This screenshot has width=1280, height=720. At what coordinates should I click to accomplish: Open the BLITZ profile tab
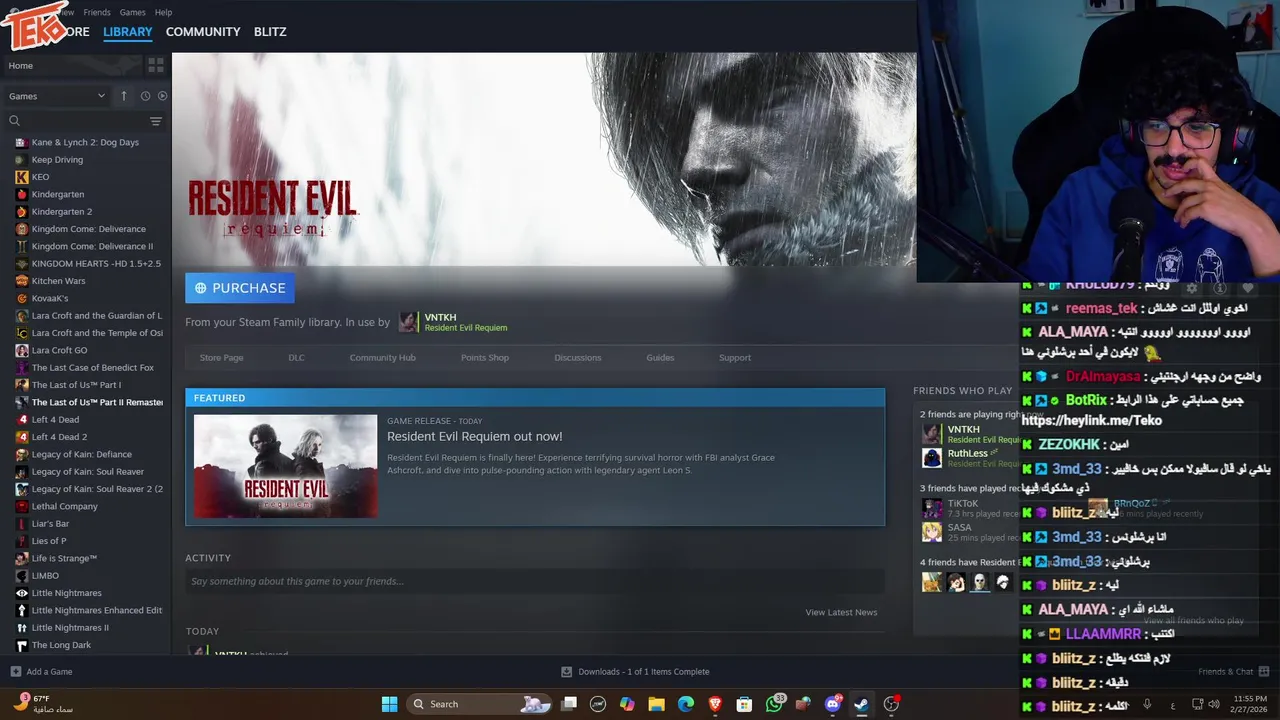tap(270, 32)
